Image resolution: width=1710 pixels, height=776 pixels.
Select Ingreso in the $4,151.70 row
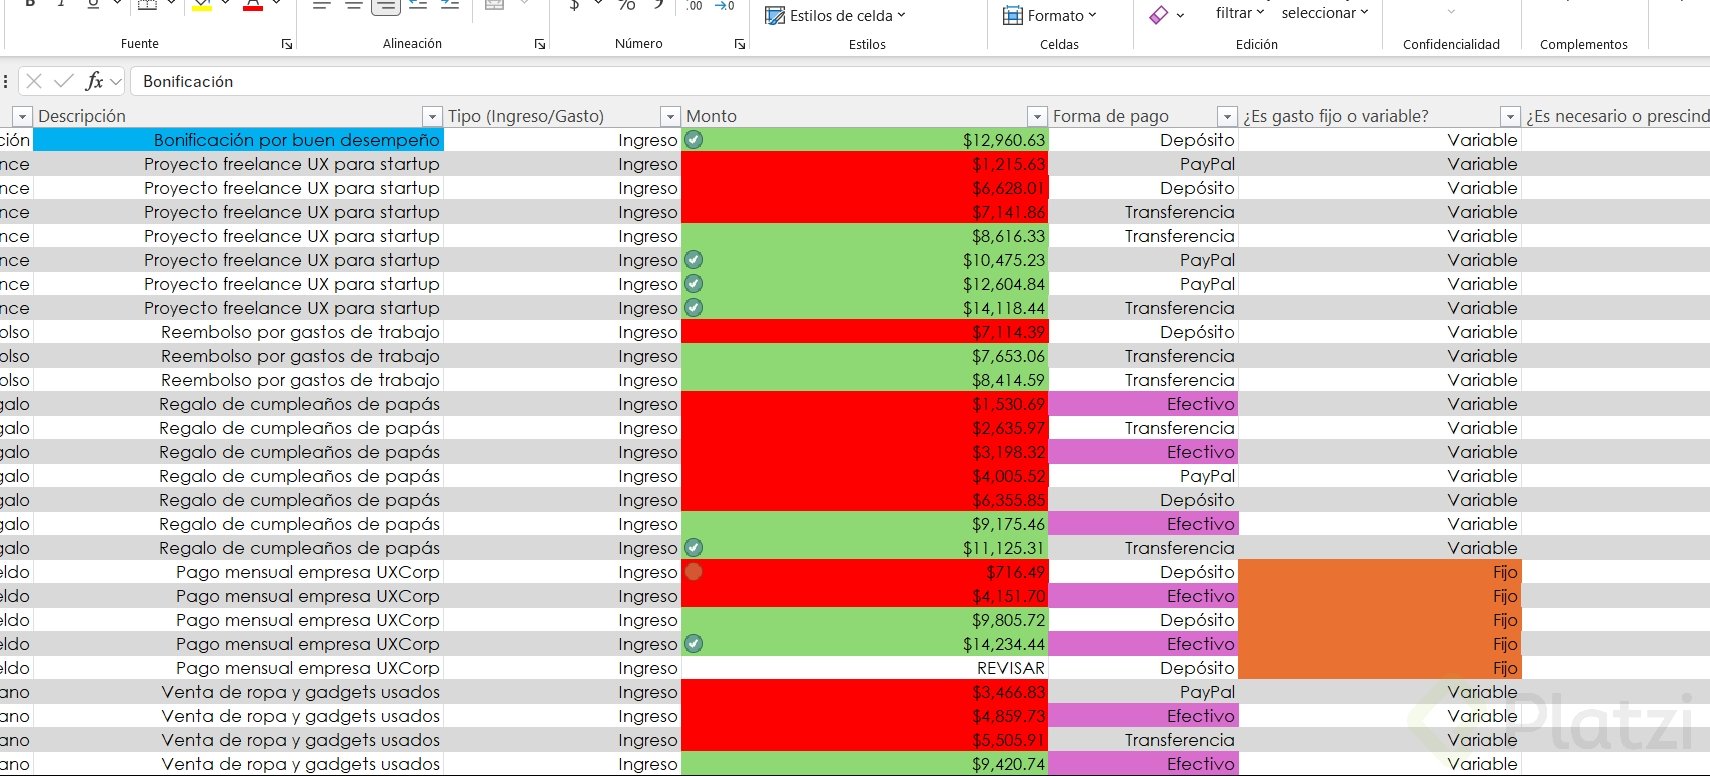563,596
